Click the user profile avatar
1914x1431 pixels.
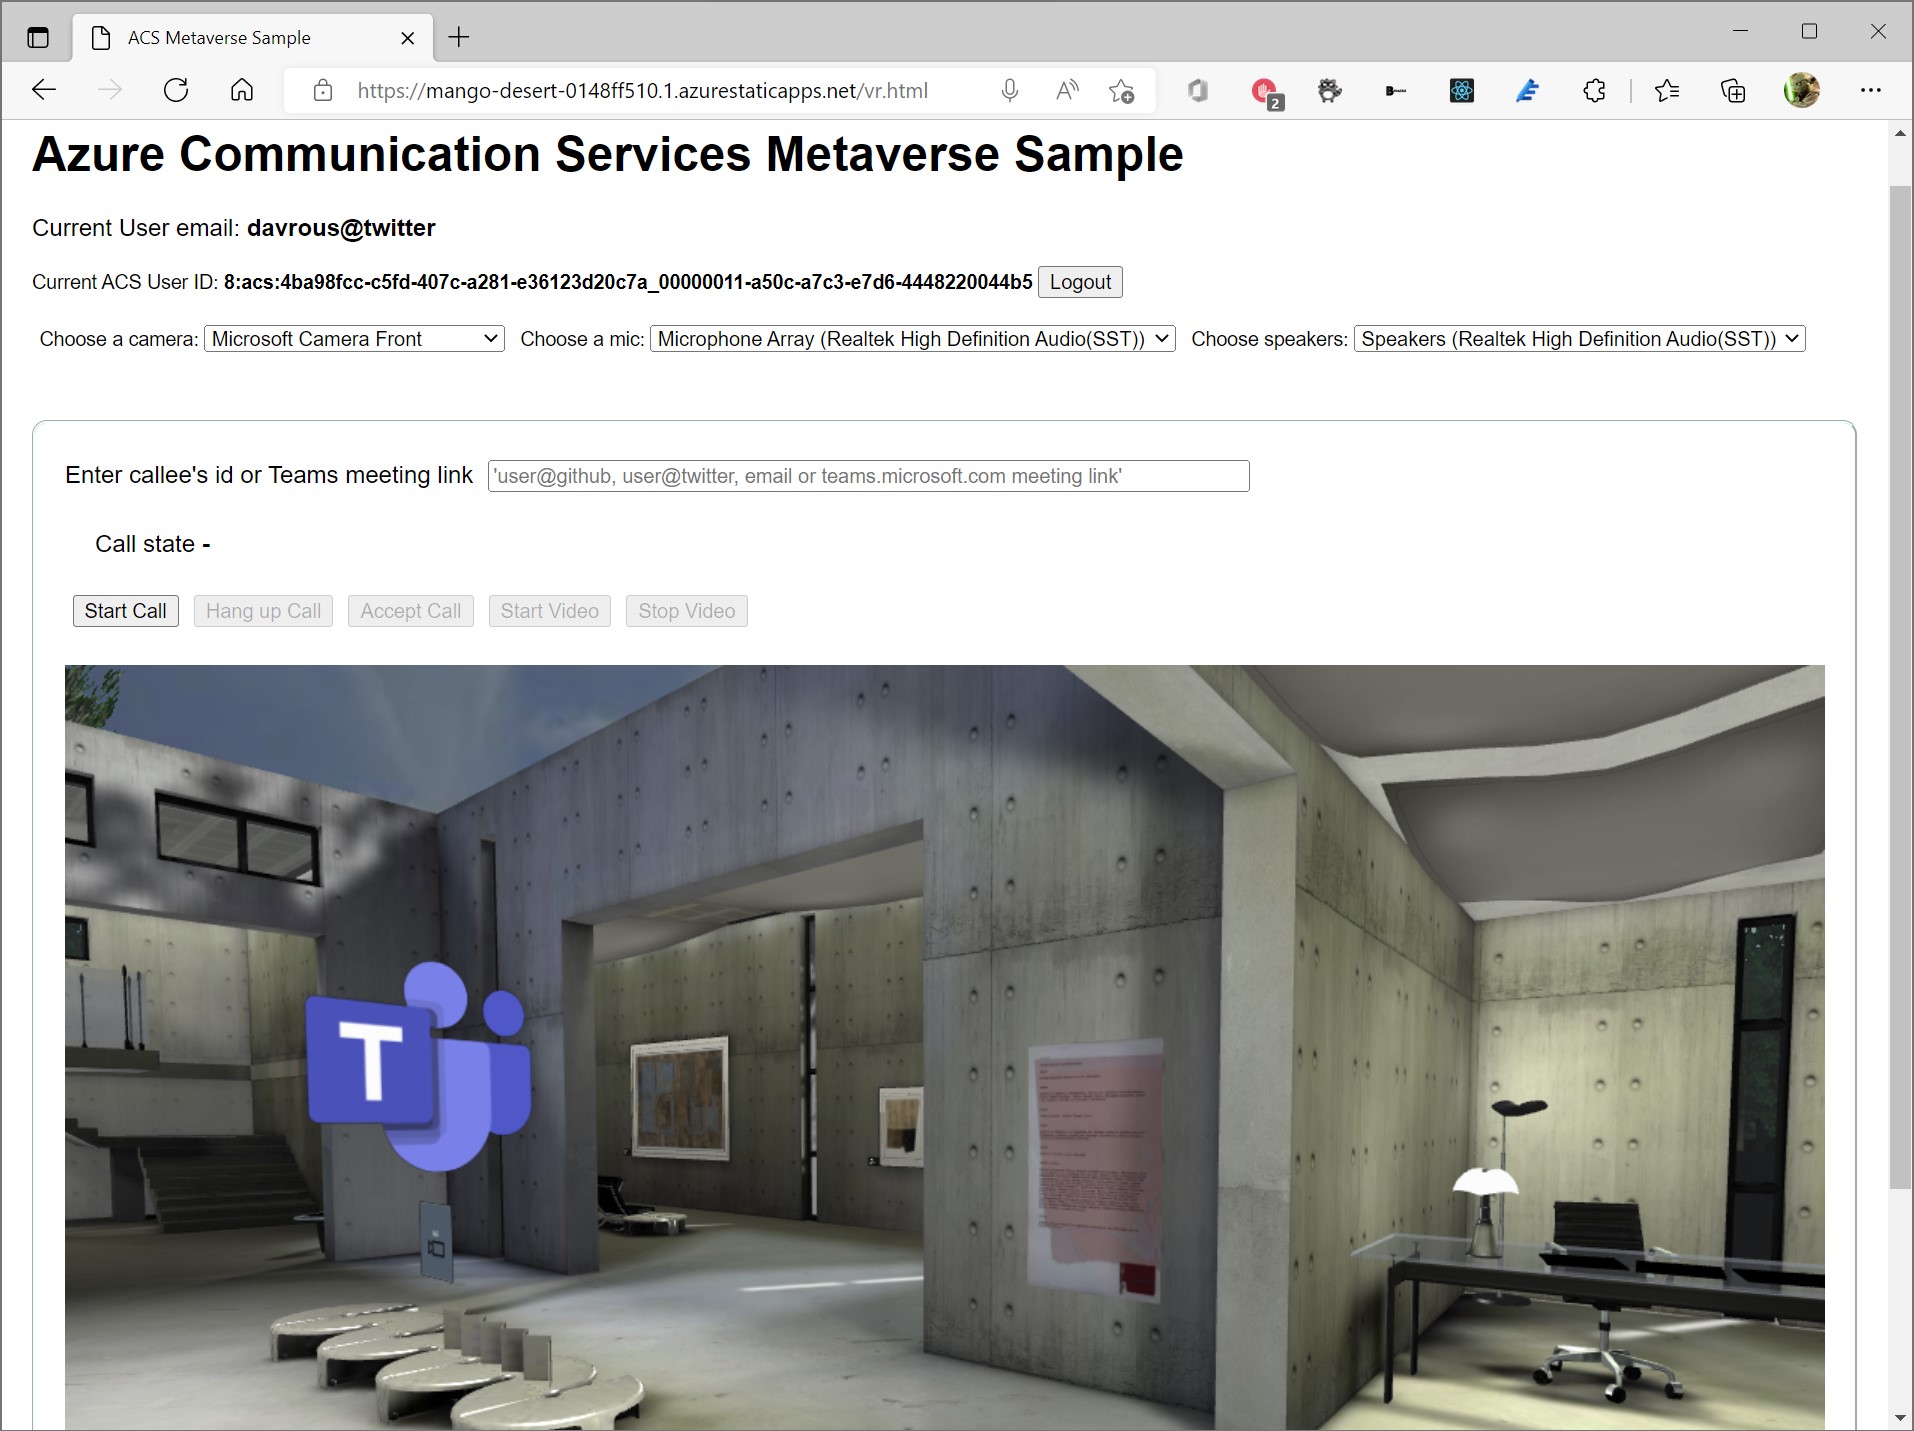pyautogui.click(x=1802, y=90)
